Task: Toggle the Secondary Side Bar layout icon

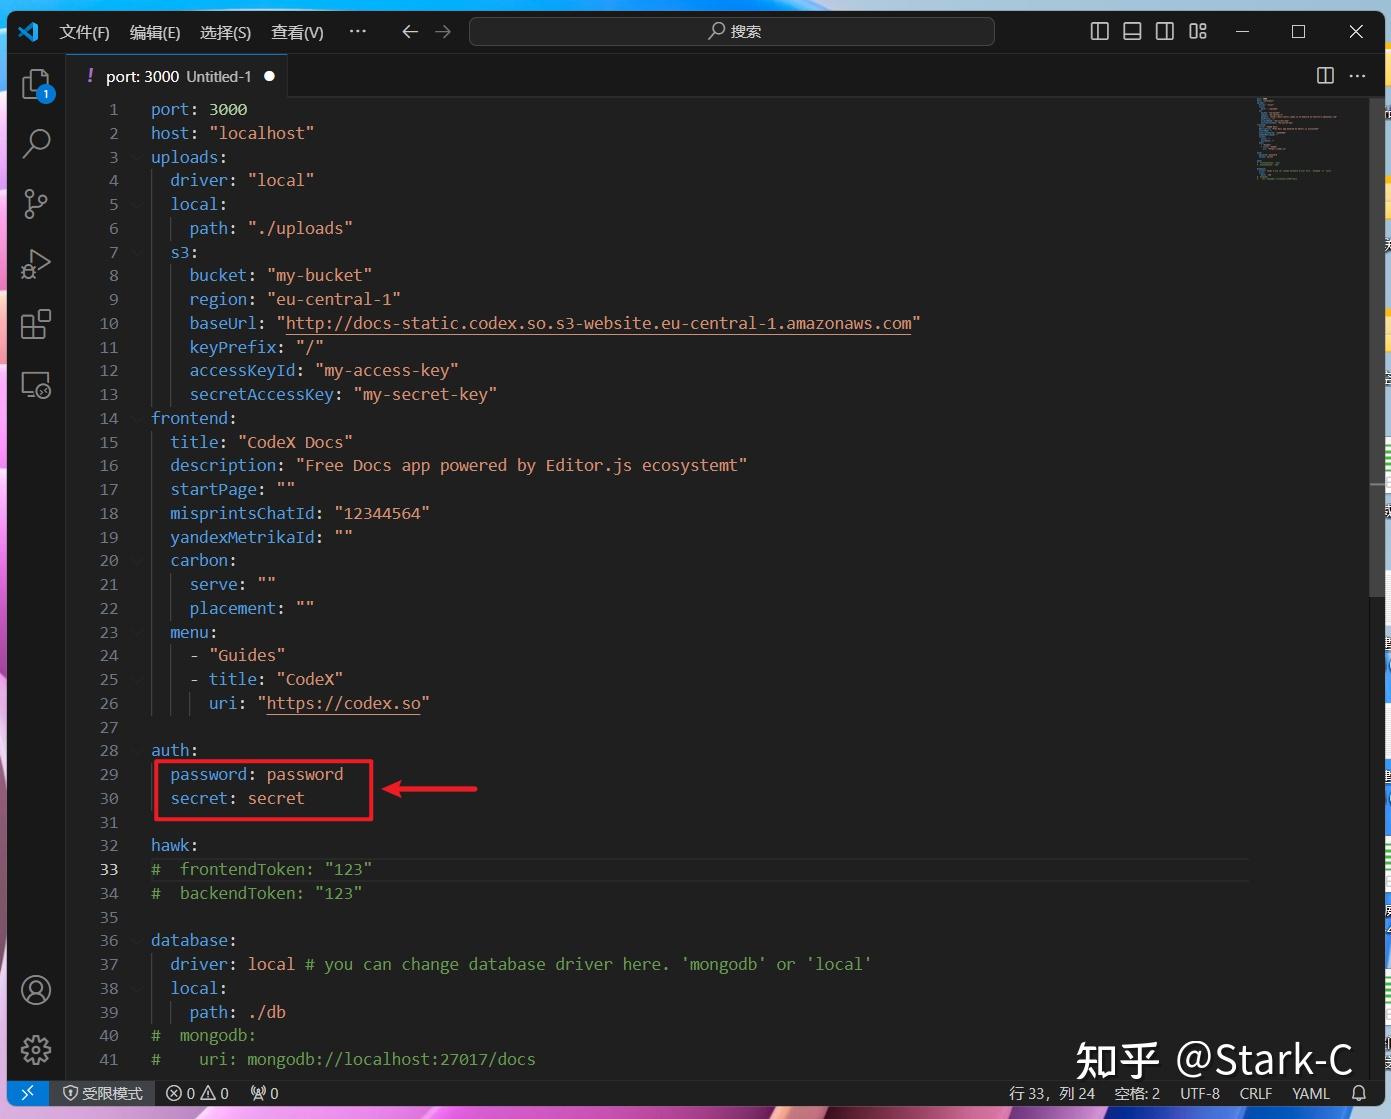Action: point(1165,31)
